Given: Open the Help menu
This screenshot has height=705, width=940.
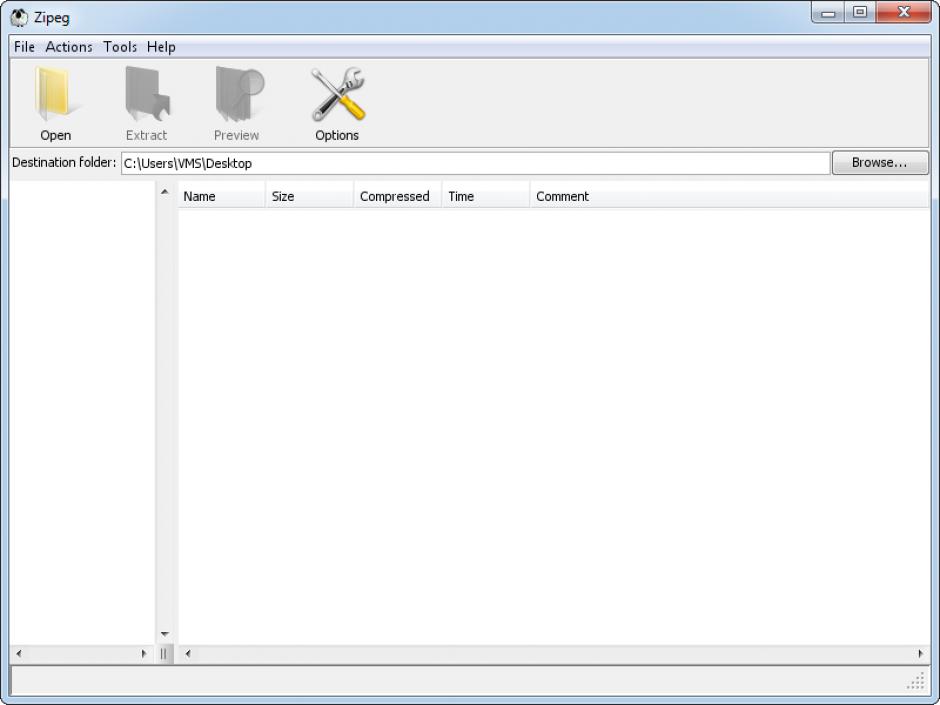Looking at the screenshot, I should [161, 47].
